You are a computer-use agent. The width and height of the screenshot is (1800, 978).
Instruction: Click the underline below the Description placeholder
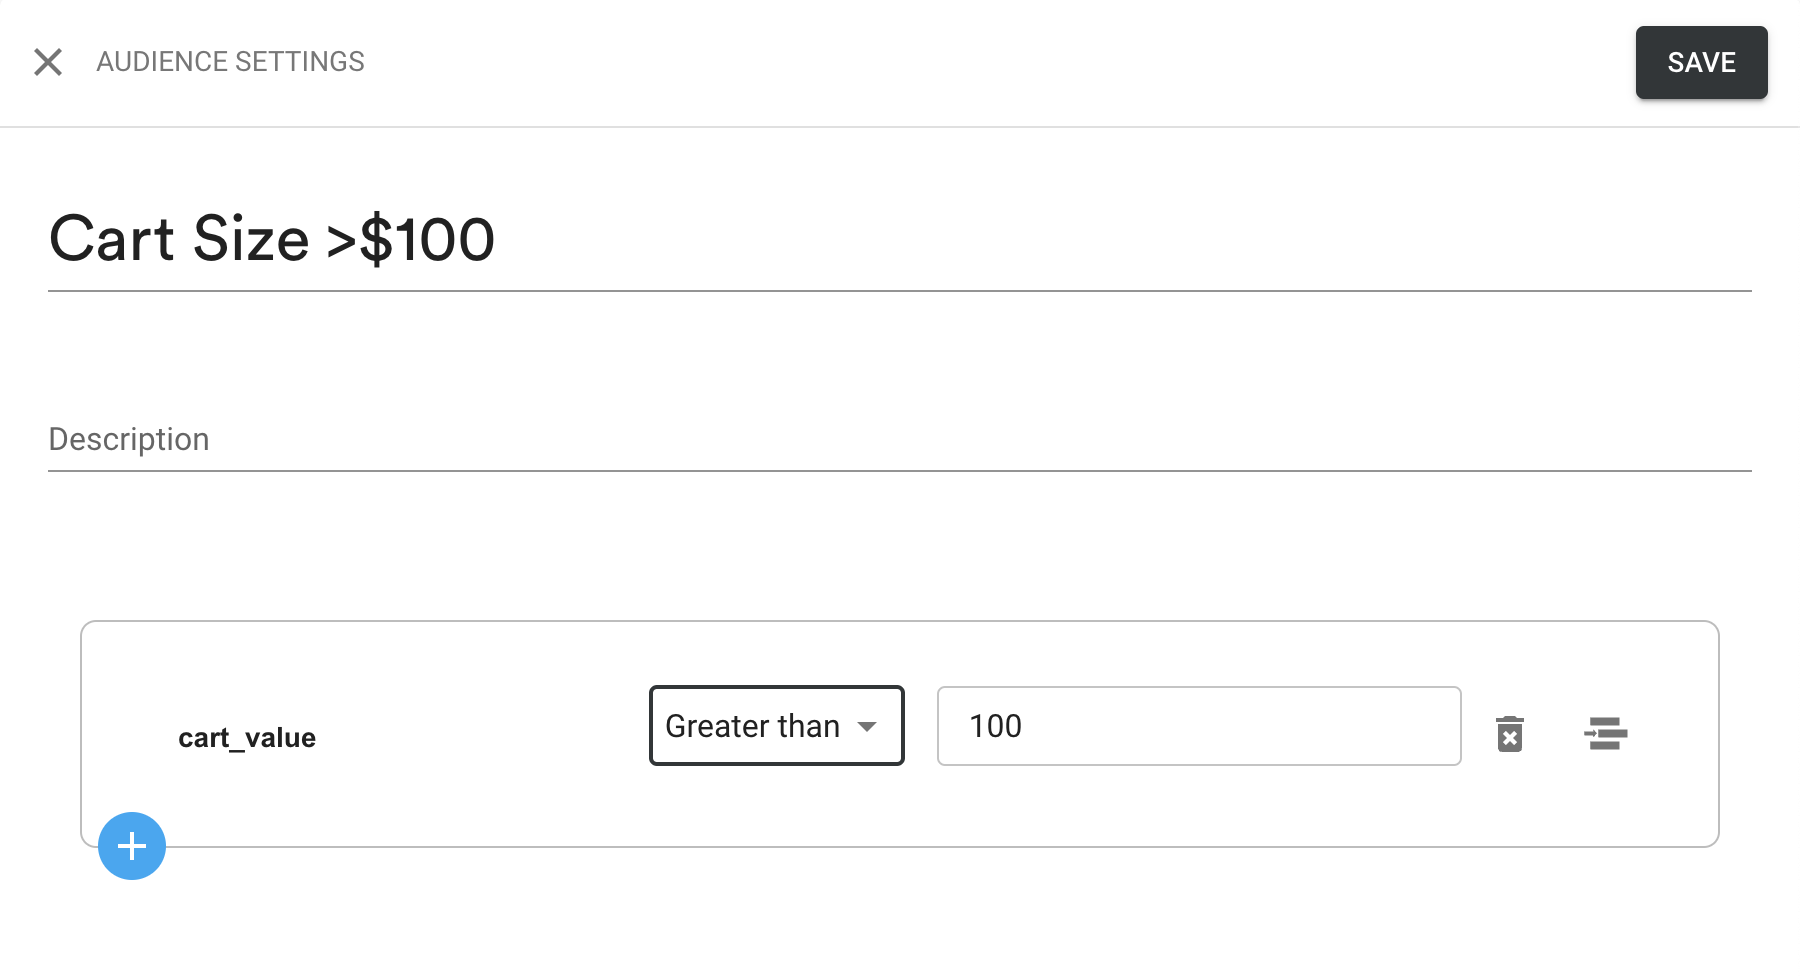[x=899, y=470]
